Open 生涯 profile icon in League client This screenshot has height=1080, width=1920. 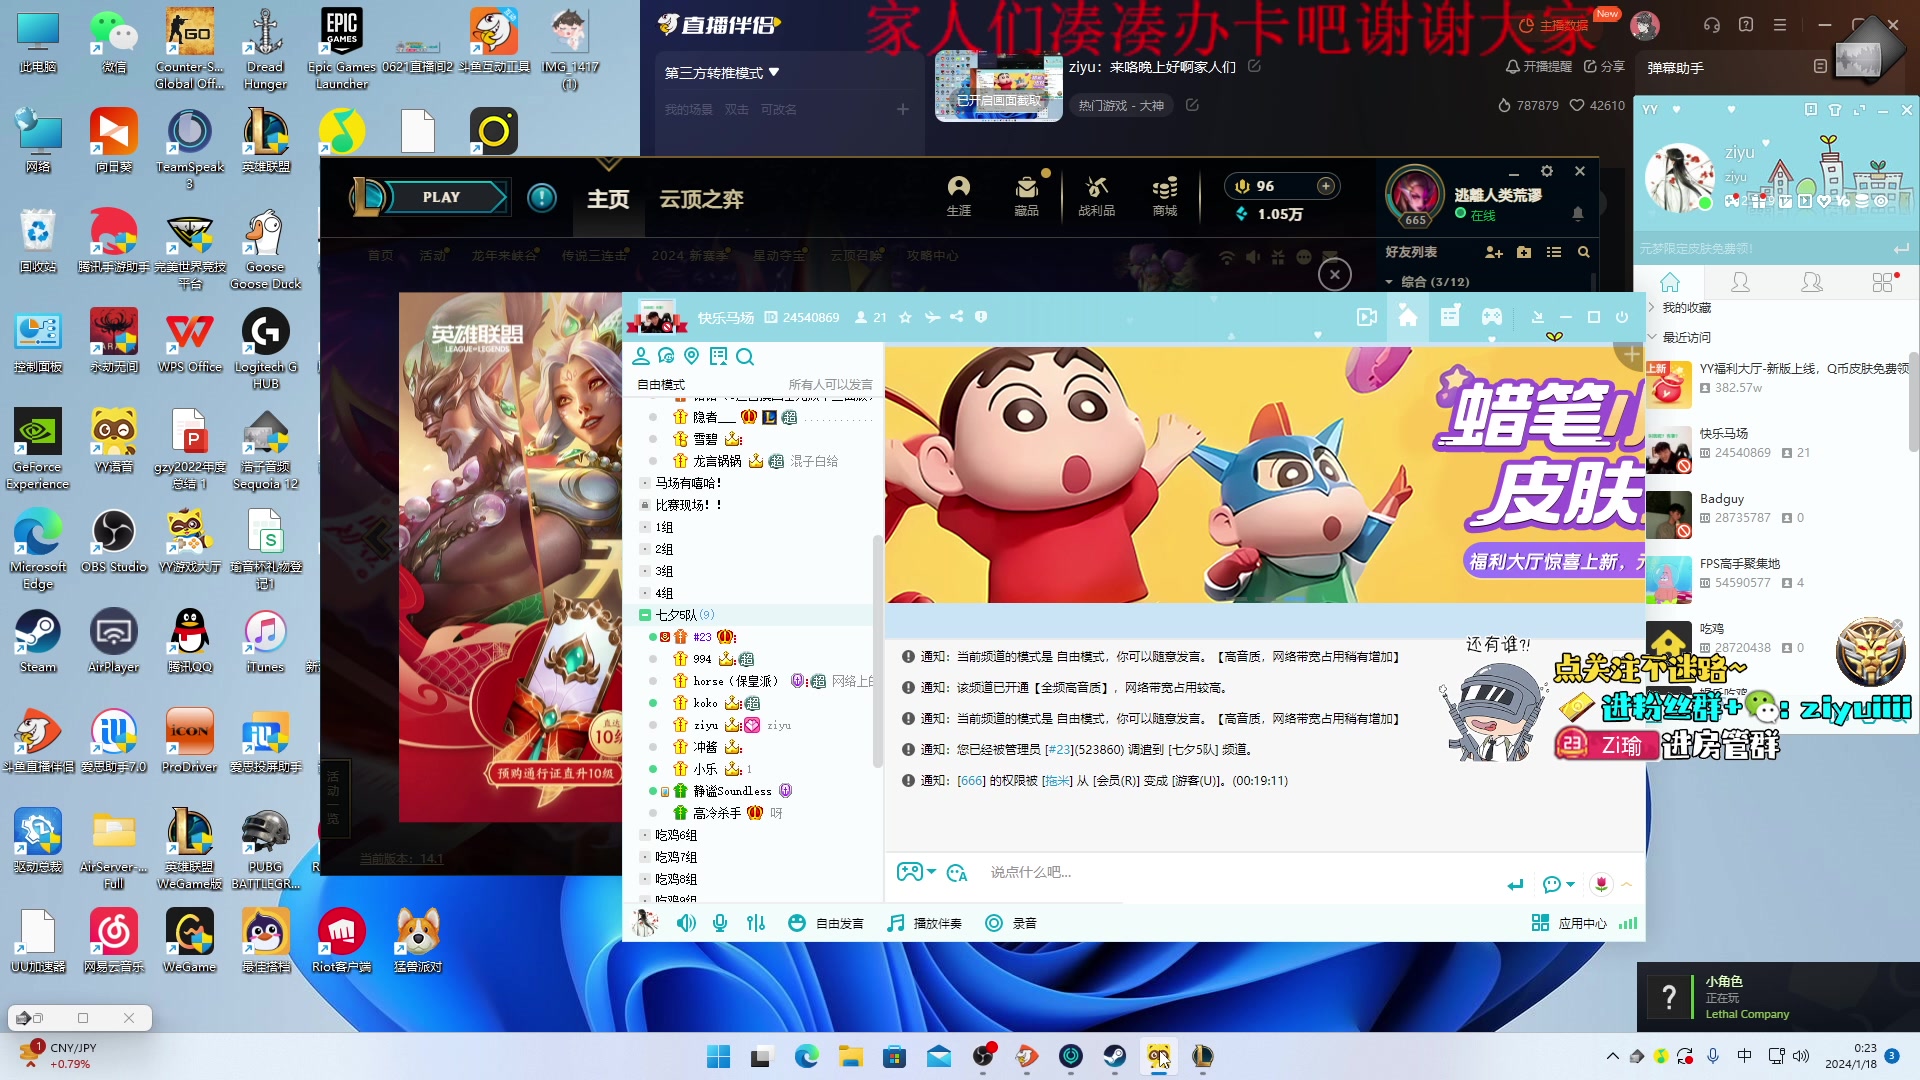(x=959, y=195)
